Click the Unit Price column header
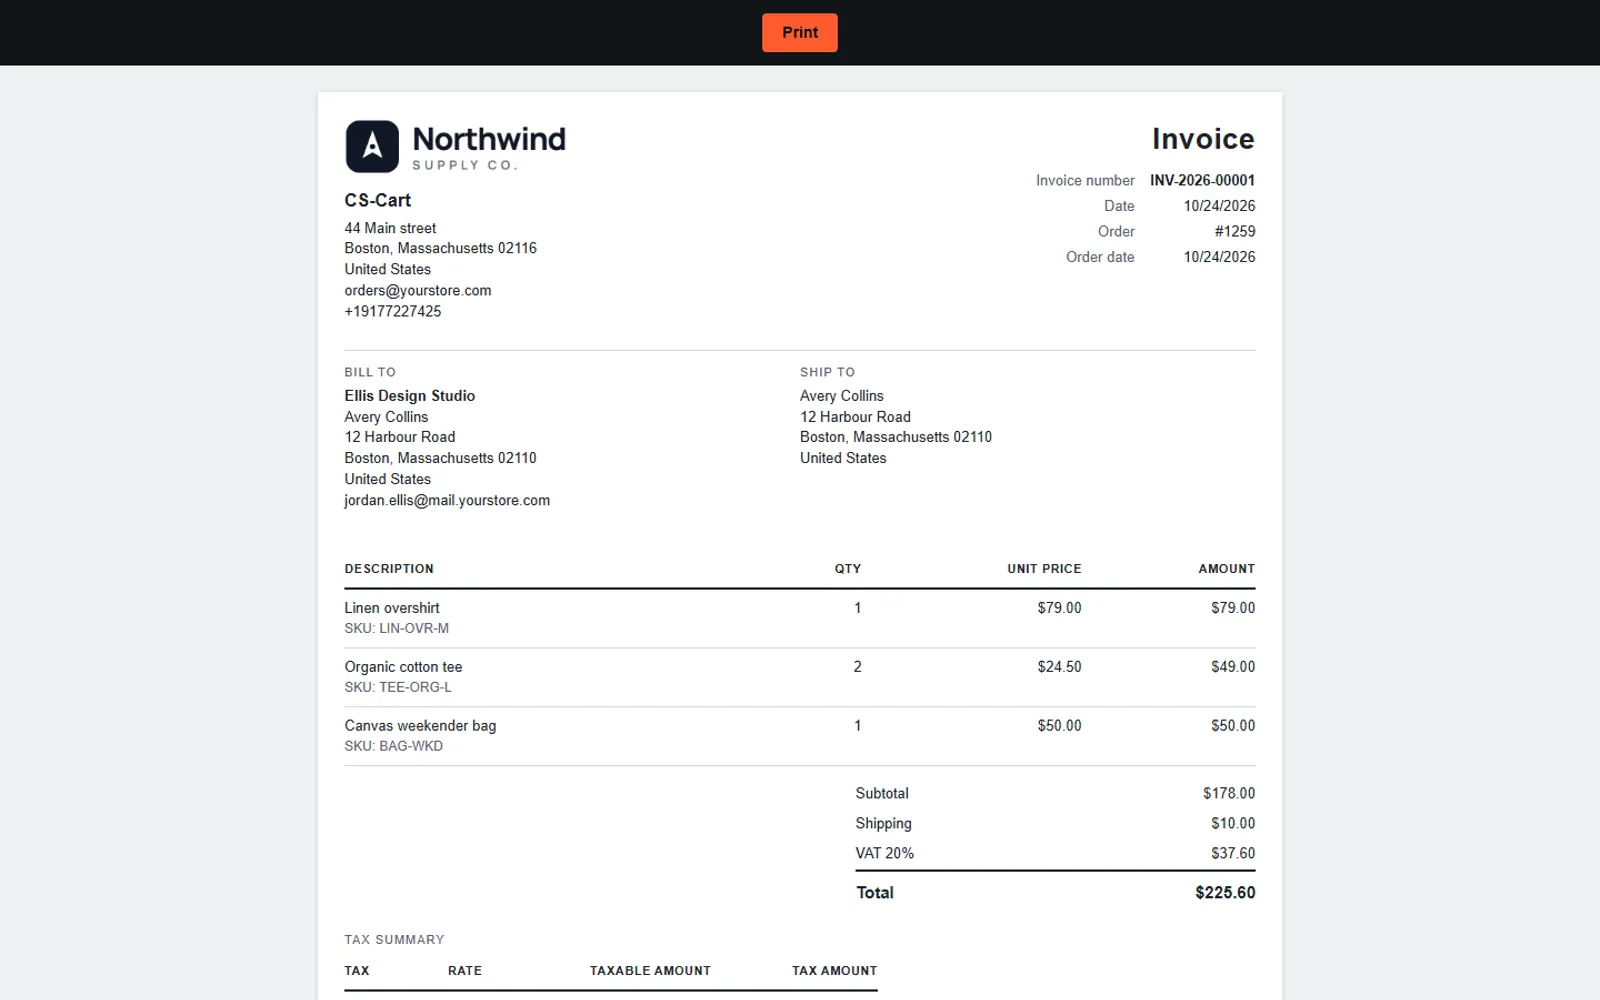1600x1000 pixels. click(x=1044, y=569)
